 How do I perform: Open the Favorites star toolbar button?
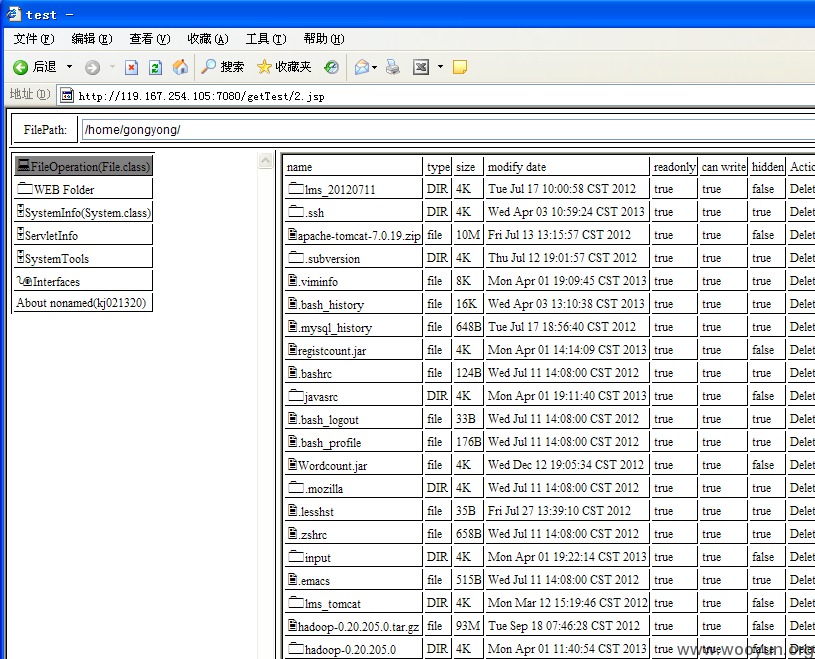coord(284,67)
